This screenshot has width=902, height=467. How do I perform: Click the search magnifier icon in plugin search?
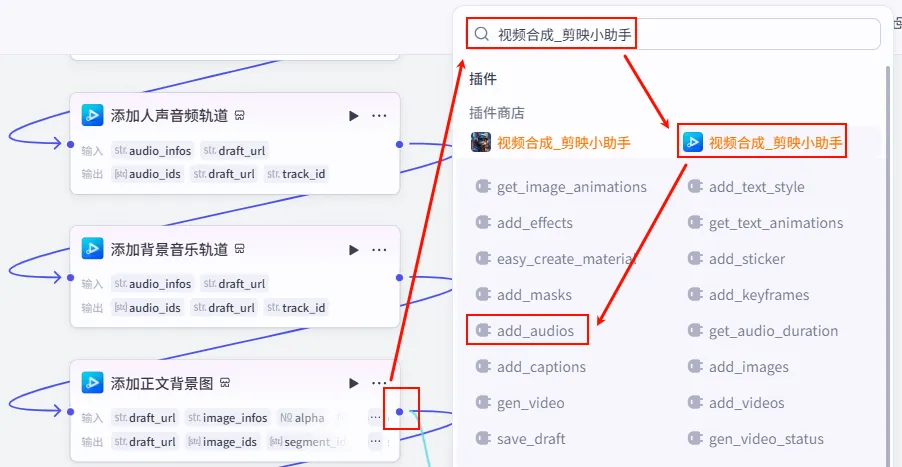[x=481, y=35]
